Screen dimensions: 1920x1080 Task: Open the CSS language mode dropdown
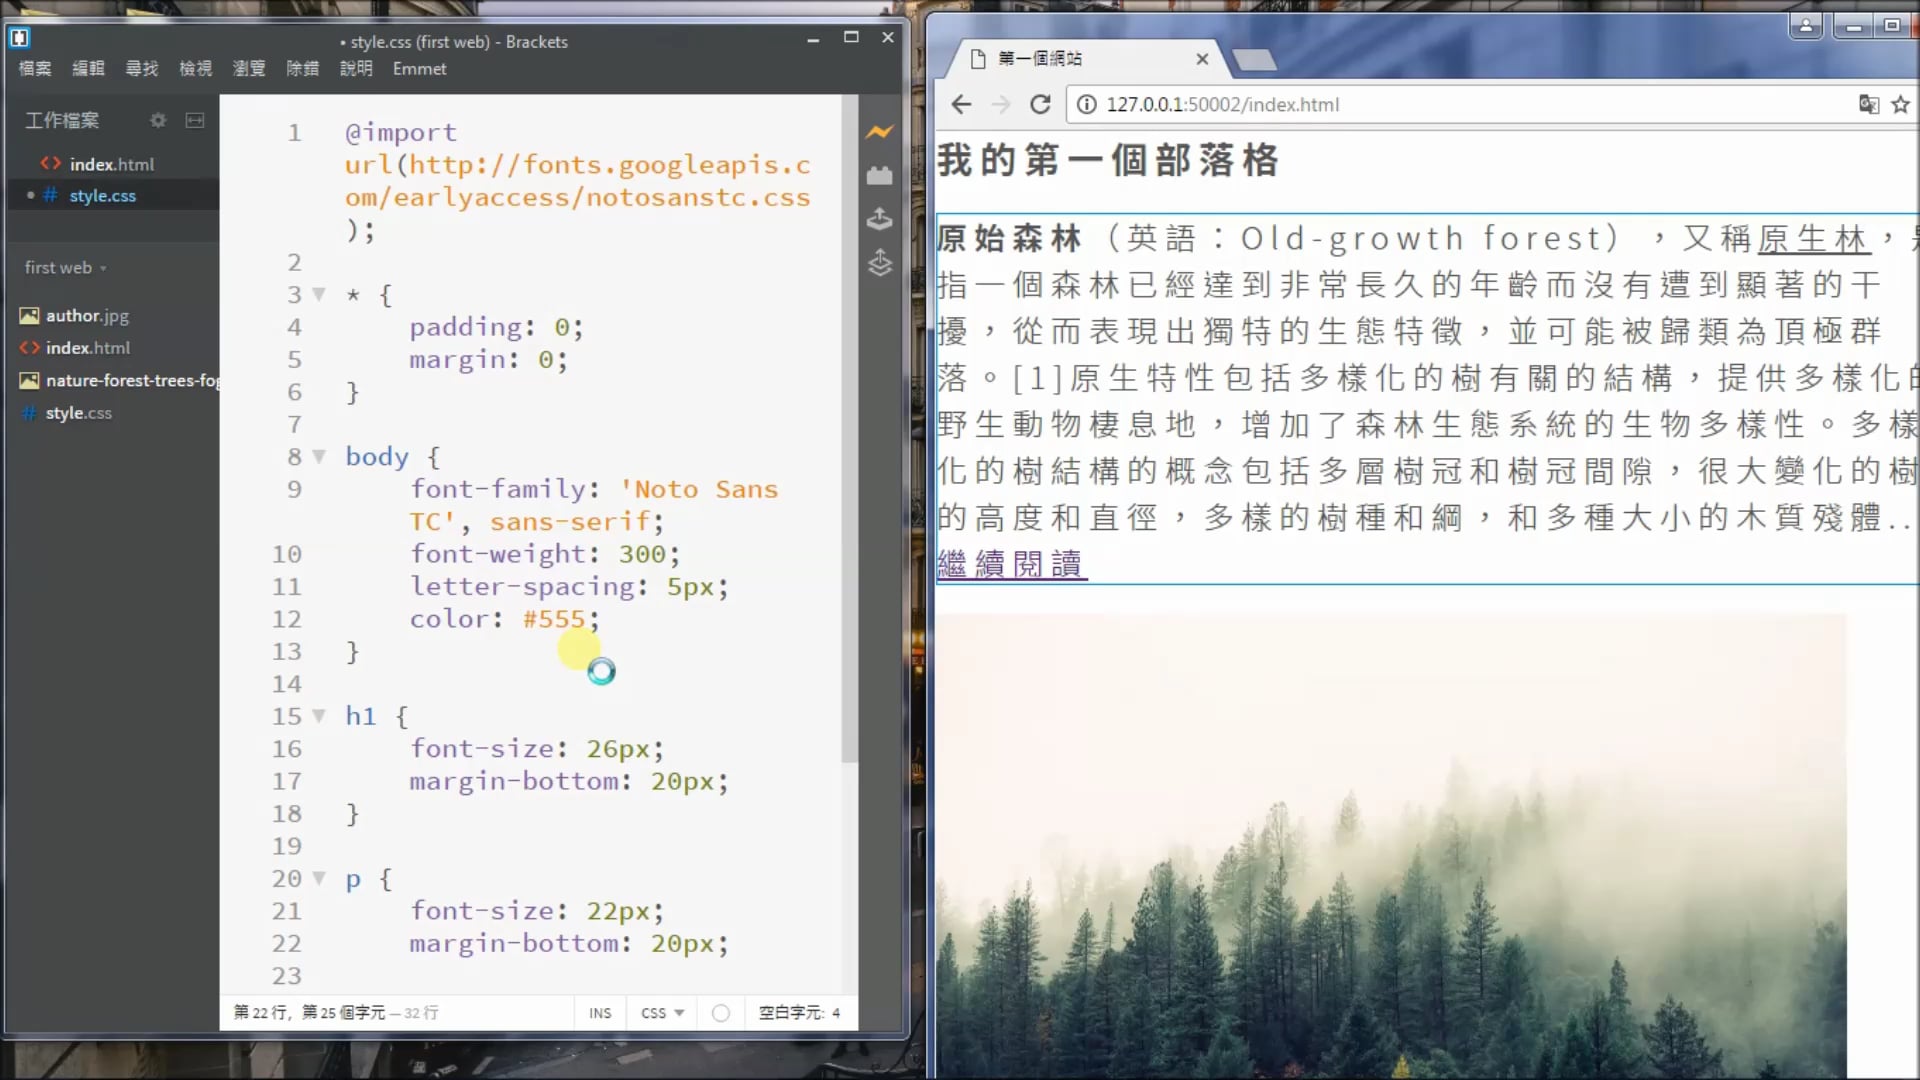[x=662, y=1013]
